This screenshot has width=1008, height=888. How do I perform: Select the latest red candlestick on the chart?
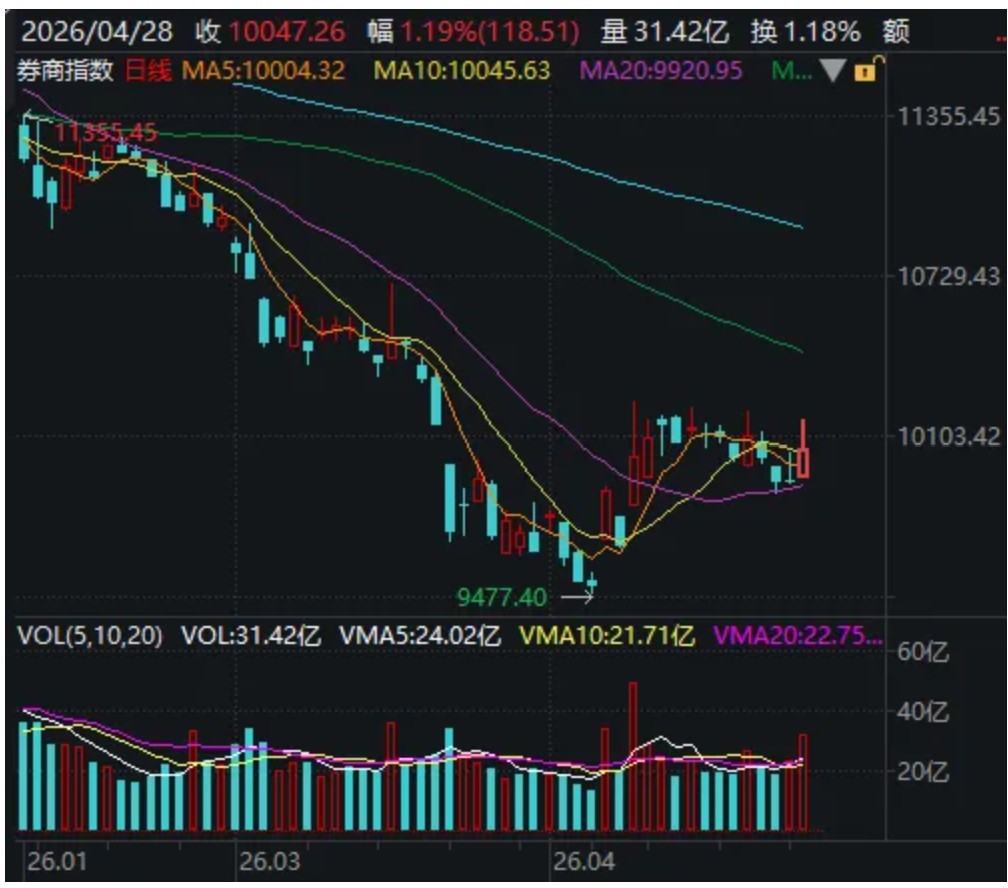[x=803, y=460]
